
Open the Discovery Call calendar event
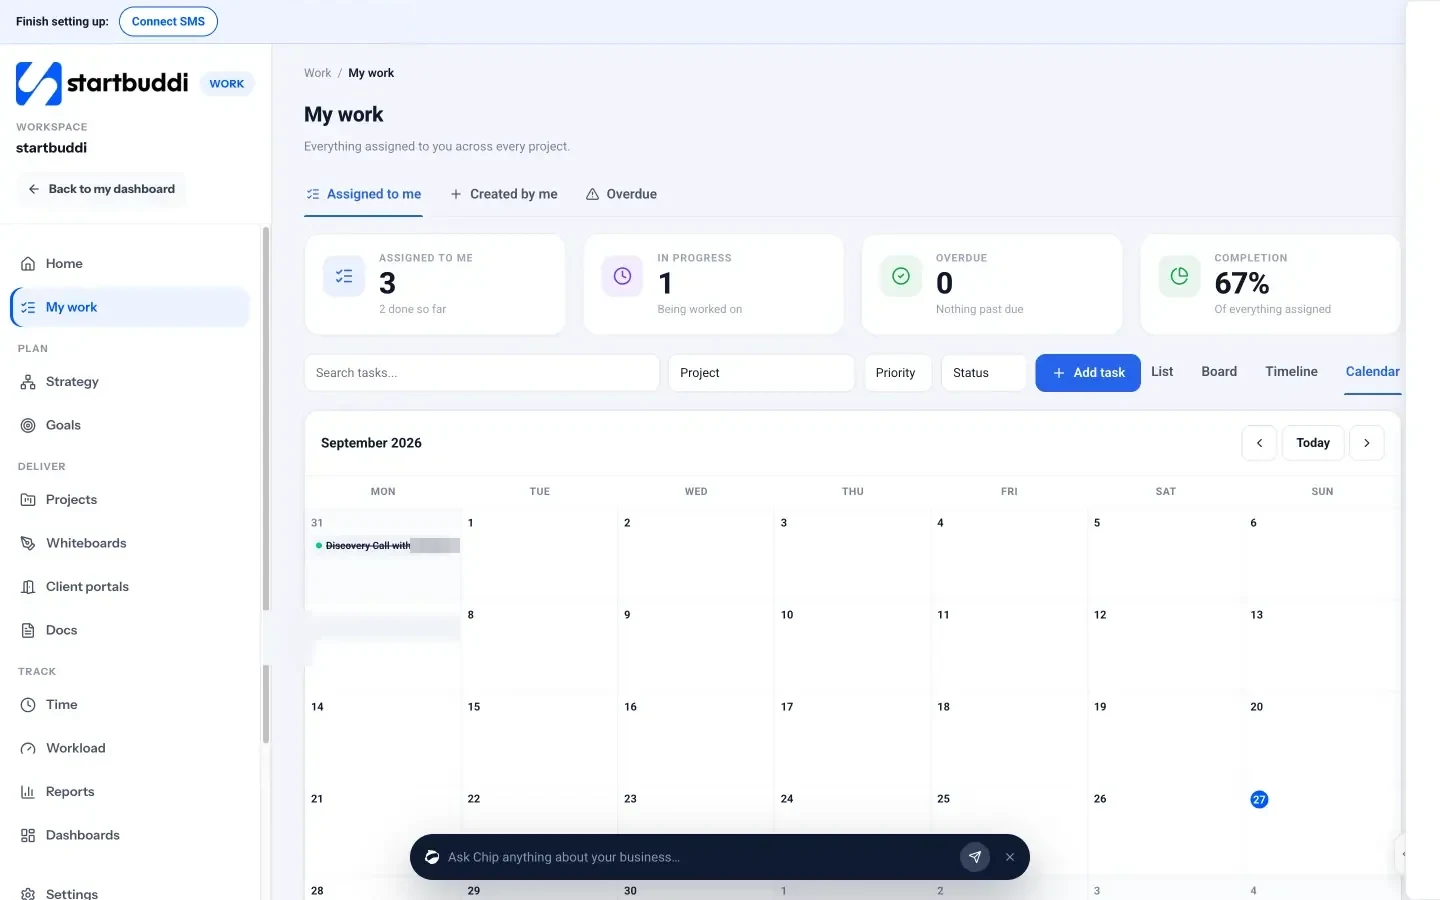pos(387,546)
